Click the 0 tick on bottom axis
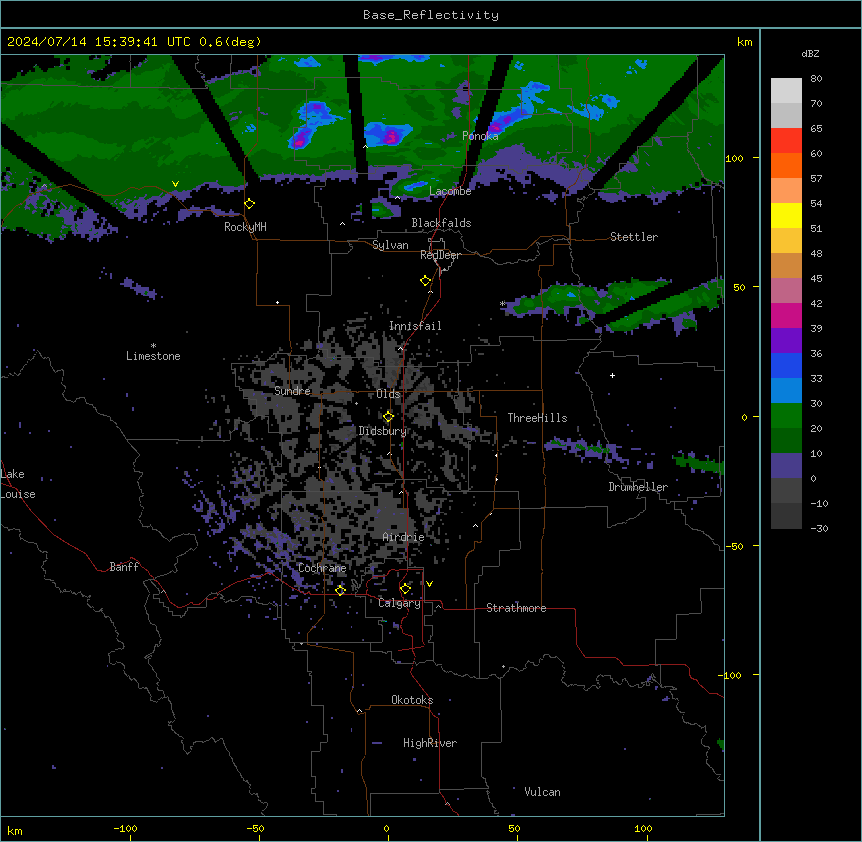The image size is (862, 842). point(386,828)
